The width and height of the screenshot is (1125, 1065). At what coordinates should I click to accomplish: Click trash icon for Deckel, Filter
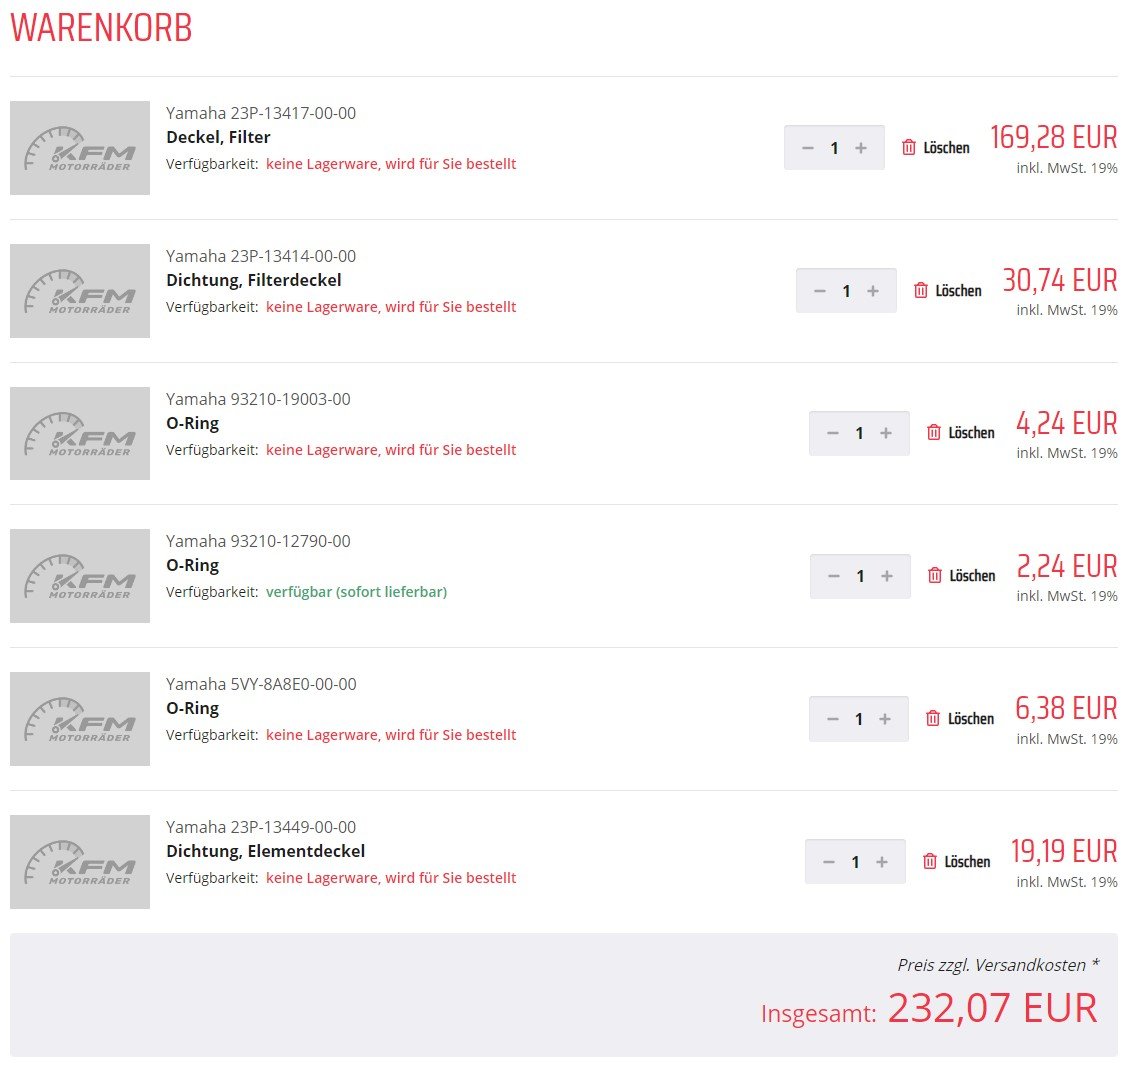pyautogui.click(x=909, y=148)
